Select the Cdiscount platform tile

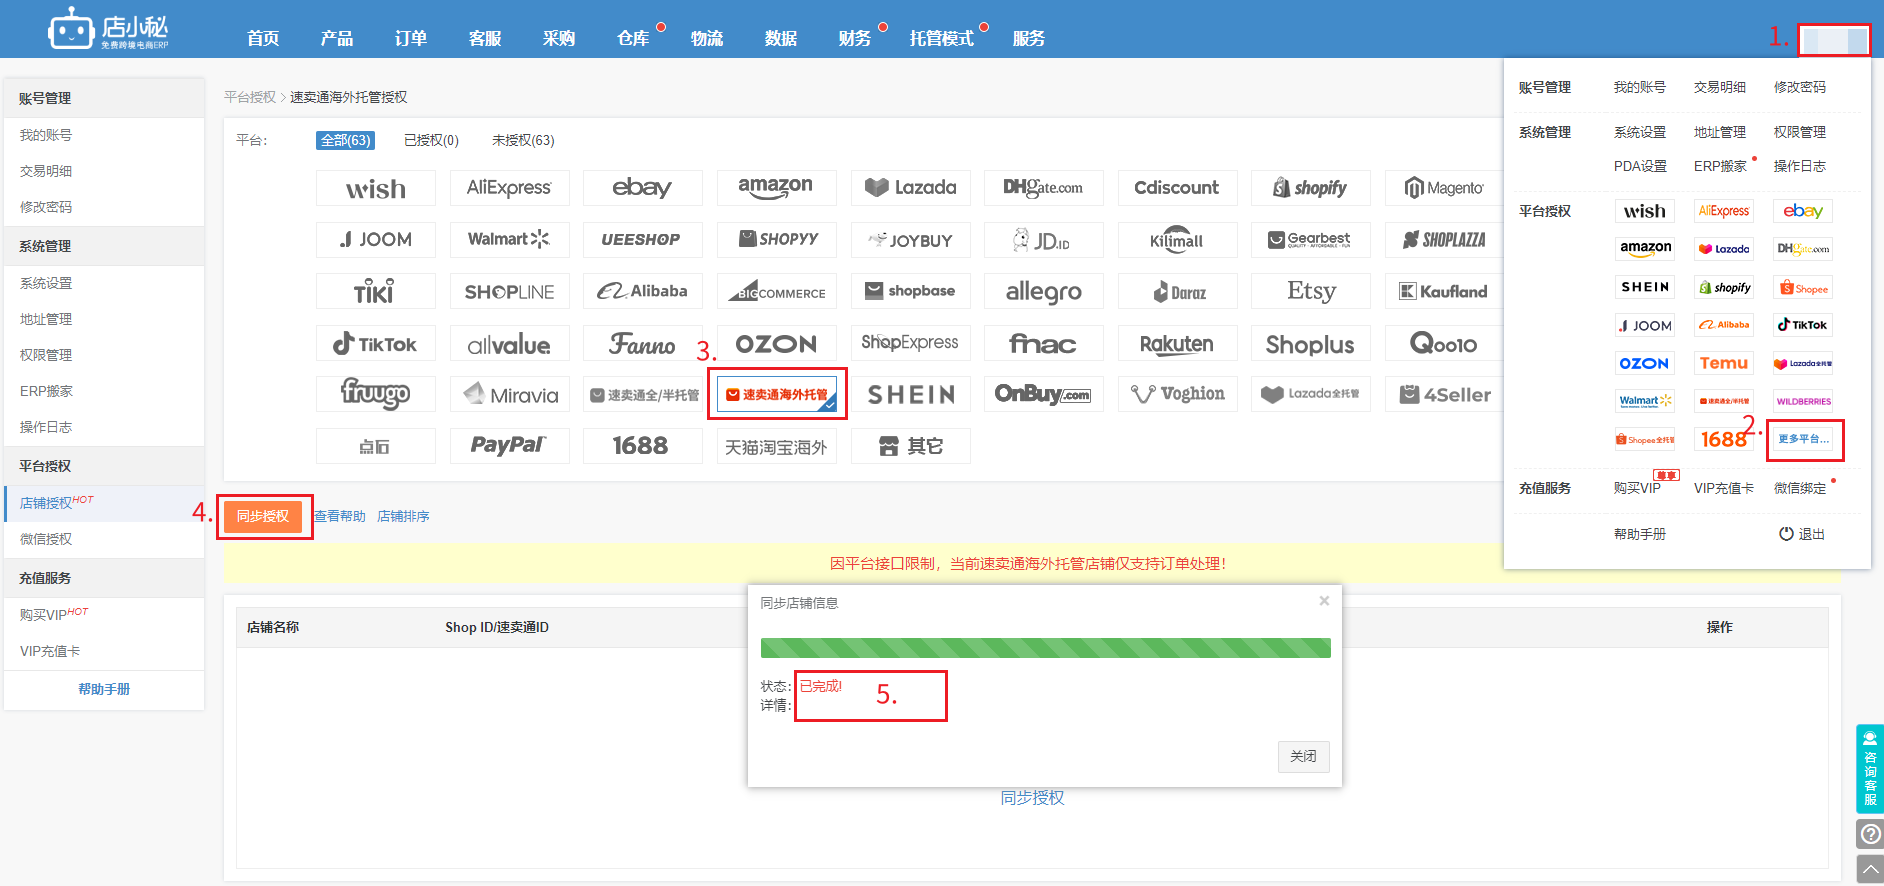[x=1177, y=188]
